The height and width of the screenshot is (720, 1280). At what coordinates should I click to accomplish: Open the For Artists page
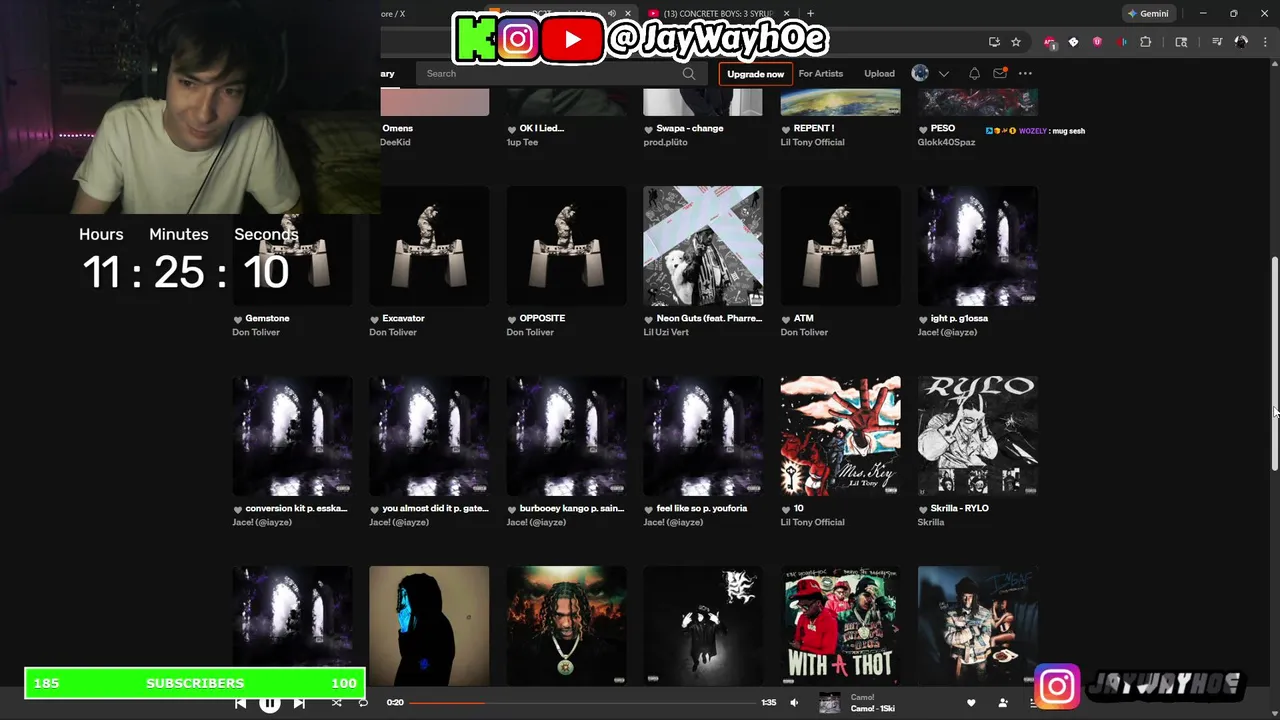click(820, 73)
